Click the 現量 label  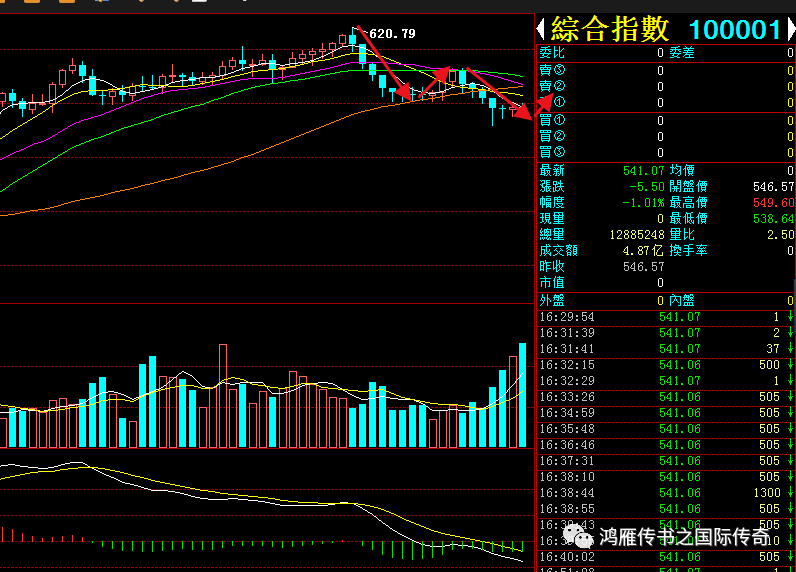point(552,219)
